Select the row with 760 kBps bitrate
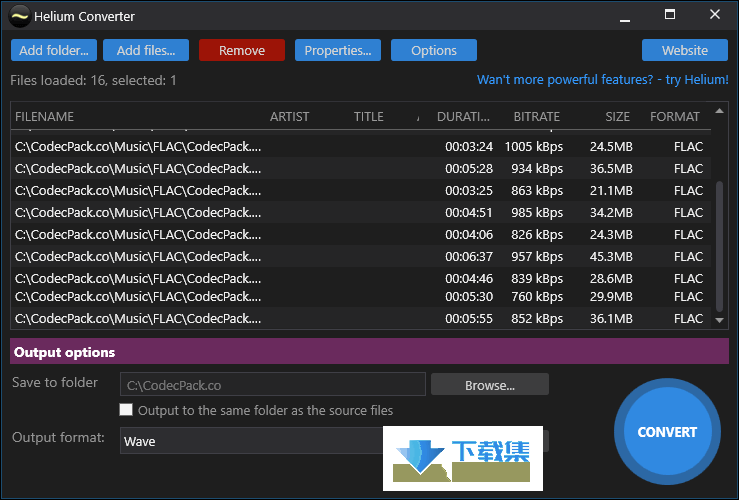 [x=361, y=297]
